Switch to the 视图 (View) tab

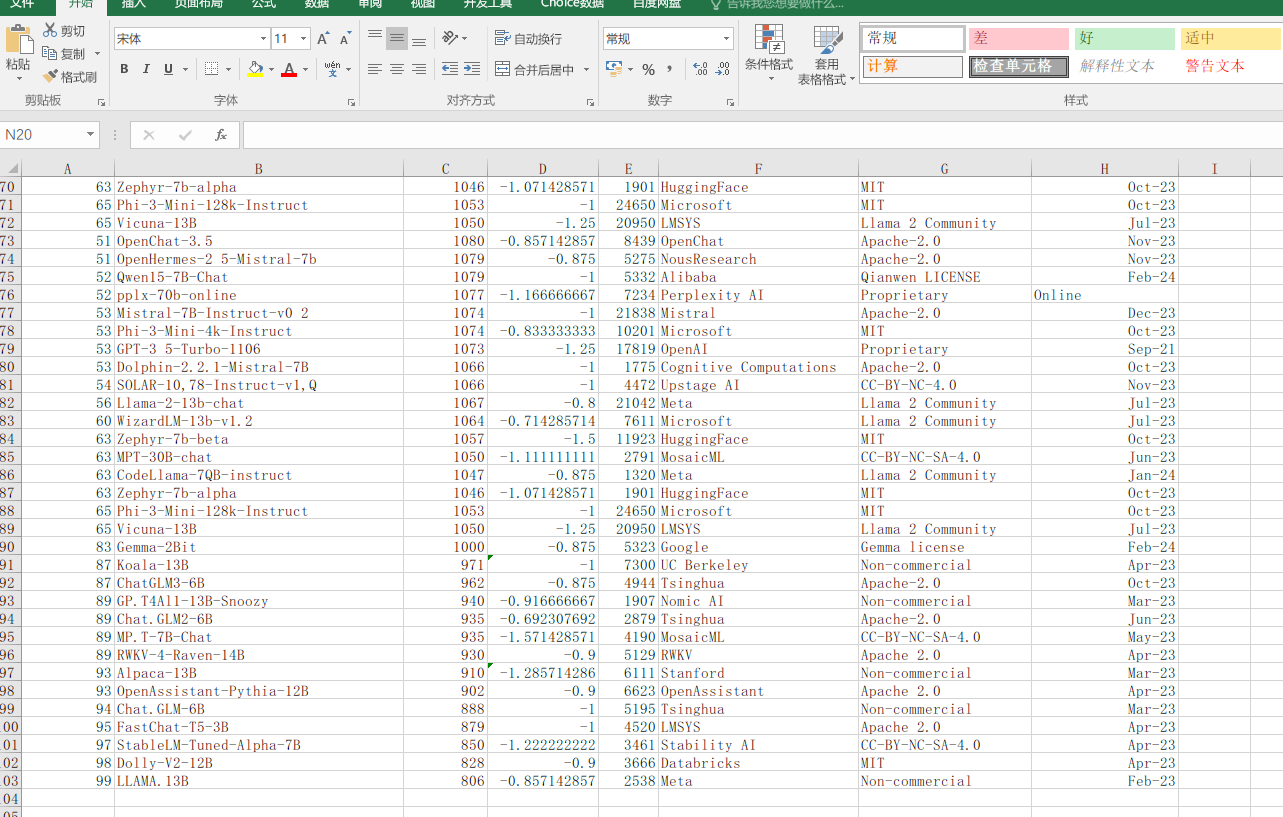[x=423, y=4]
